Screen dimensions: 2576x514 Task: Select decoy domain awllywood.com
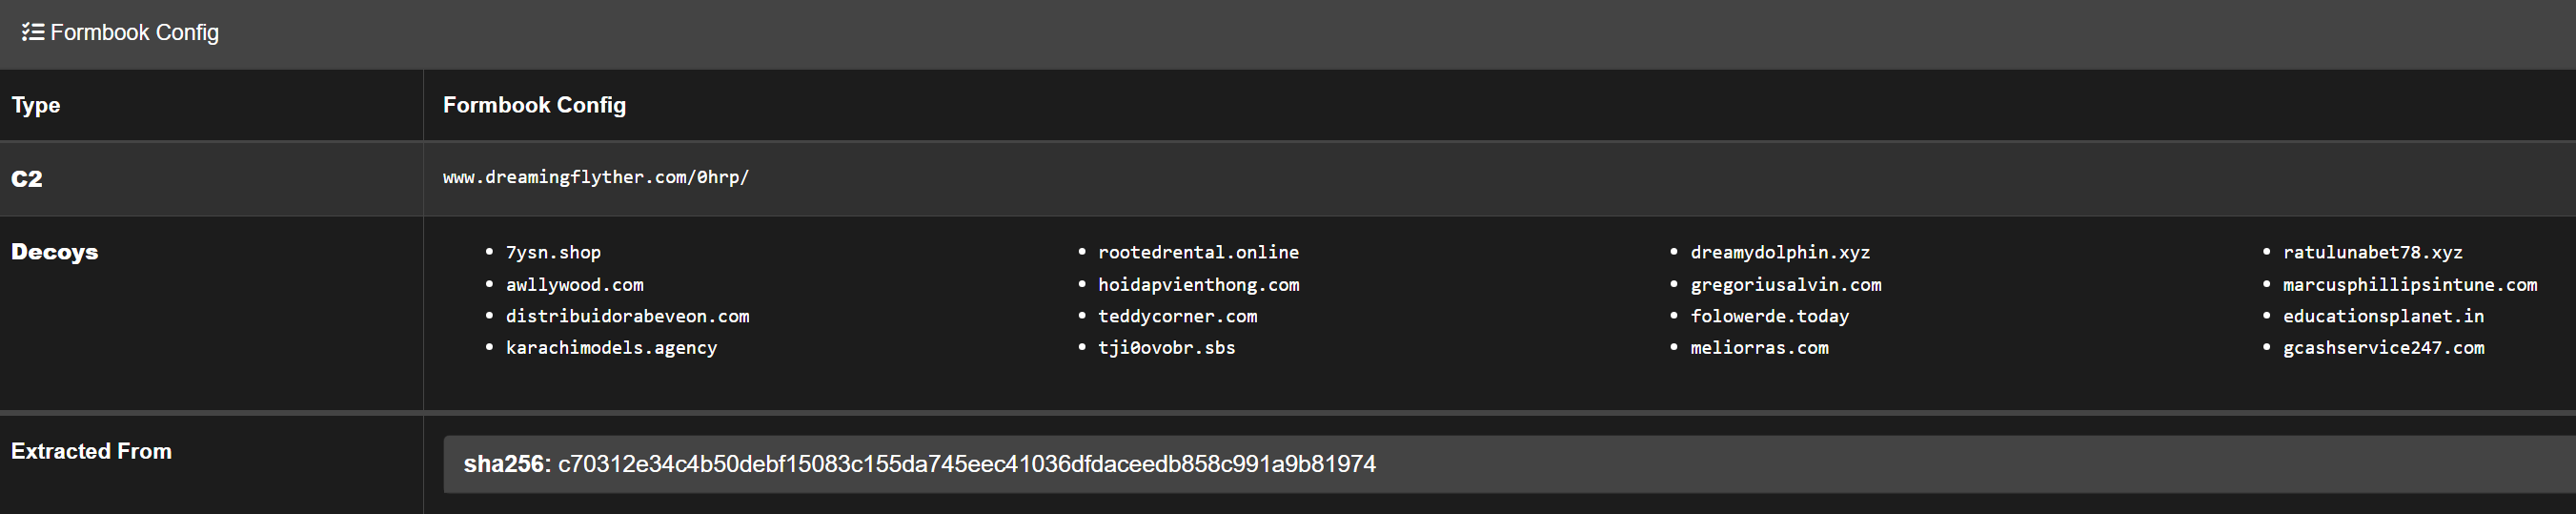pyautogui.click(x=574, y=285)
